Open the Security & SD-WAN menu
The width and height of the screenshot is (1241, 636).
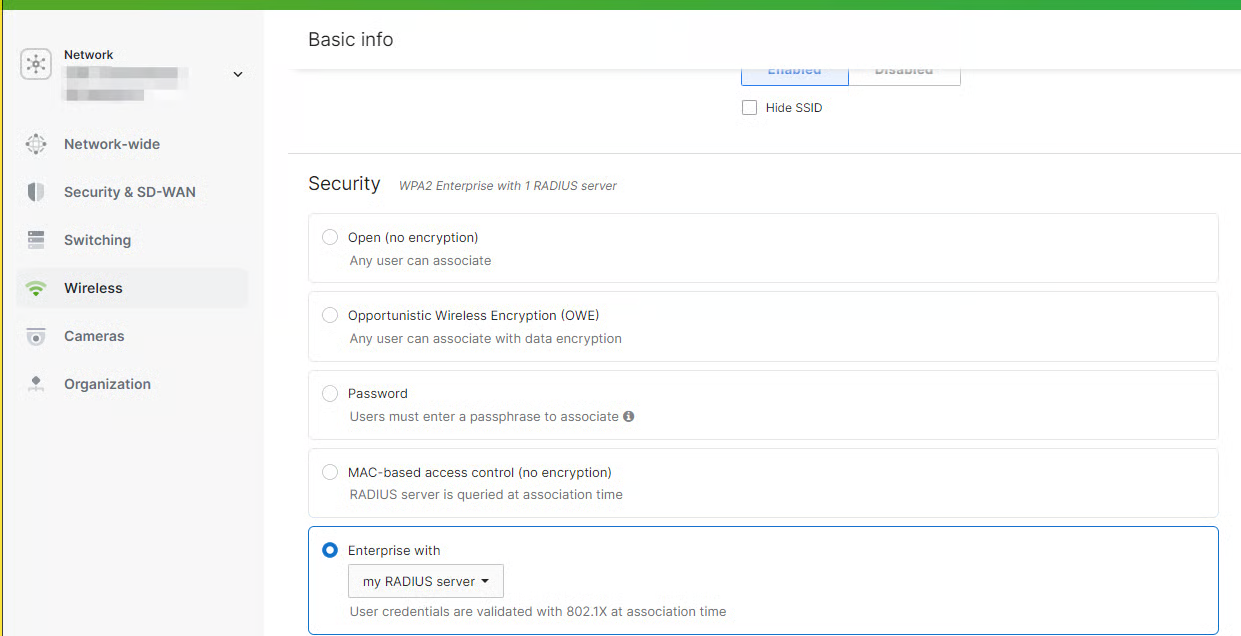(129, 192)
